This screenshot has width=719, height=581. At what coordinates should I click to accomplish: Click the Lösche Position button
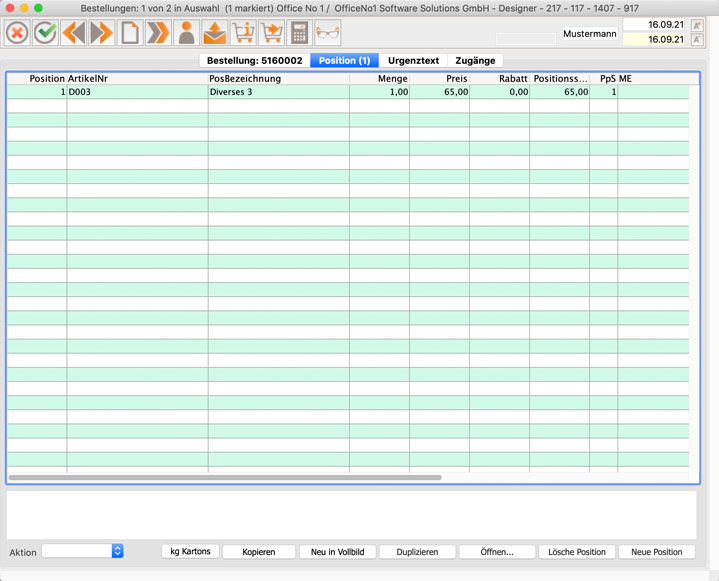click(577, 552)
